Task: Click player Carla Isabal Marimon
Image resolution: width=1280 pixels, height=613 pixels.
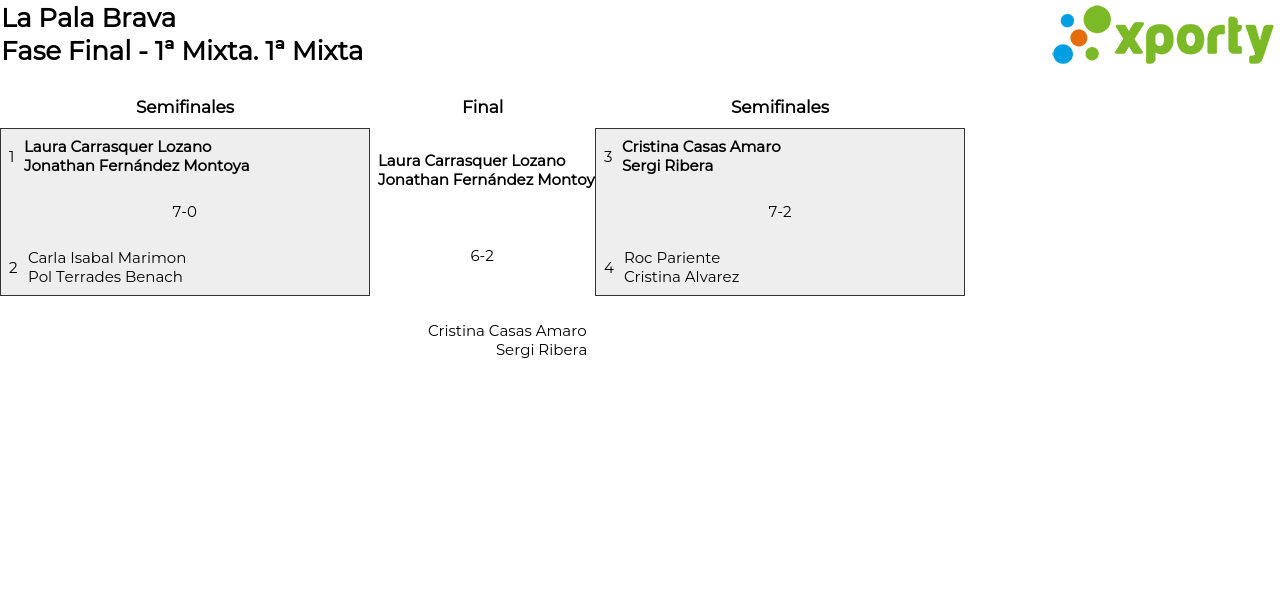Action: [x=107, y=258]
